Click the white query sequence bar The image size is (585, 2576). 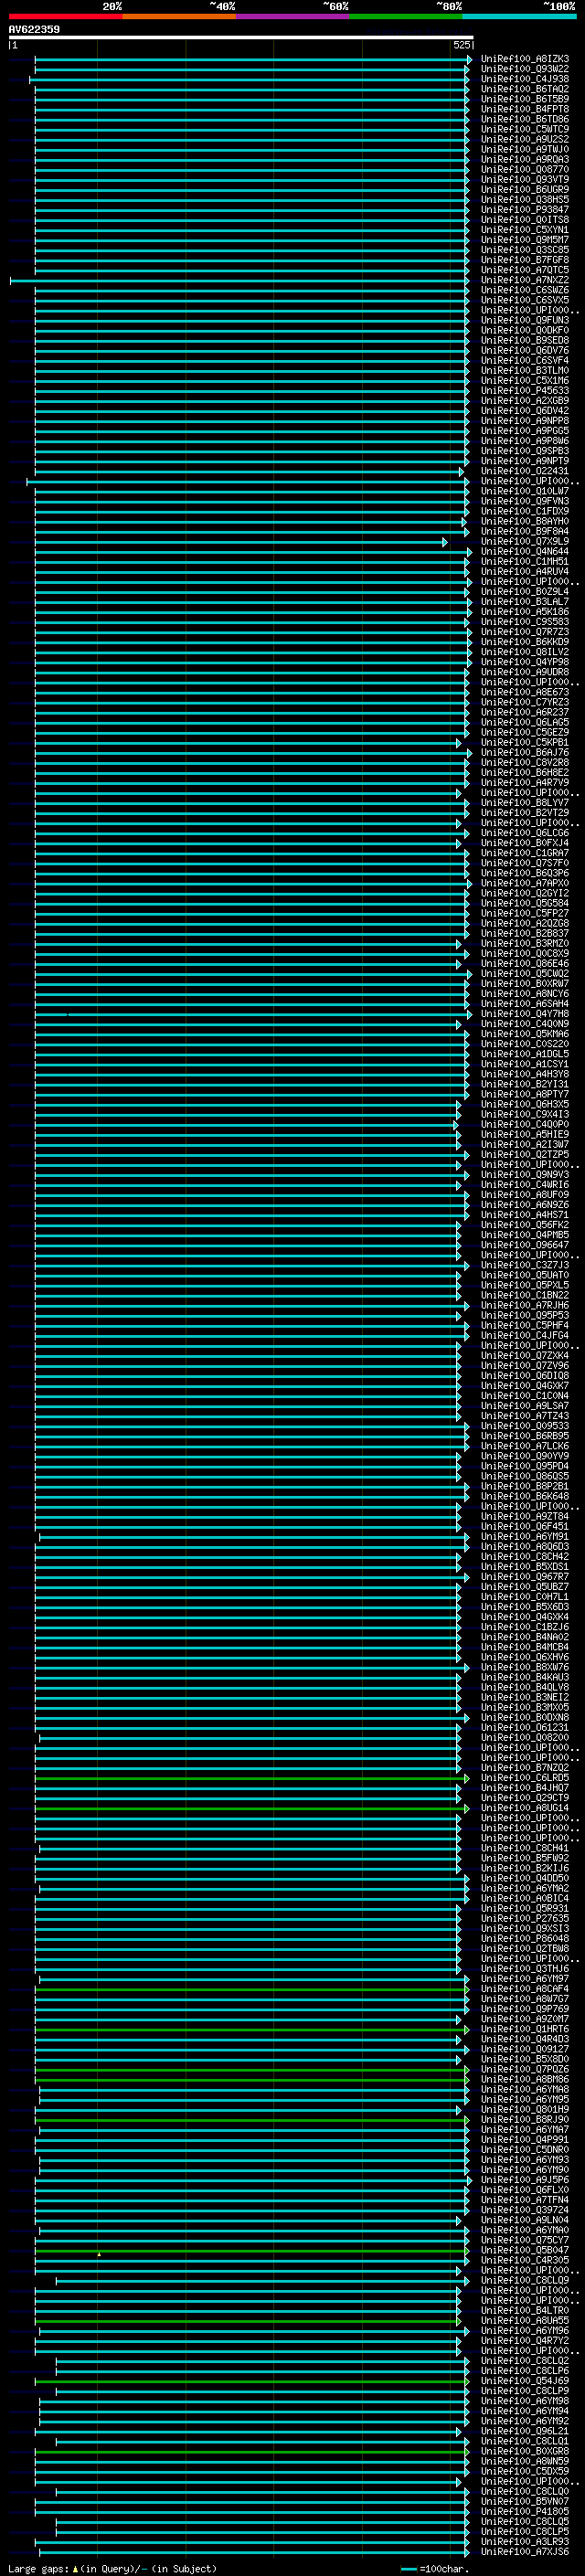(241, 38)
